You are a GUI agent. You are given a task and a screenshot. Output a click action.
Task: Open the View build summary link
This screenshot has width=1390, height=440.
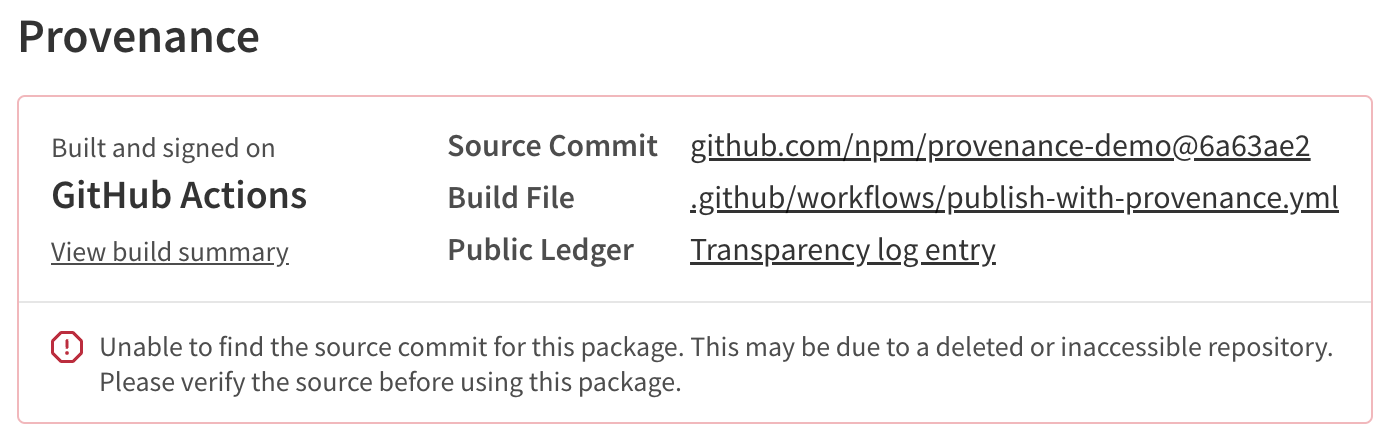pyautogui.click(x=170, y=252)
